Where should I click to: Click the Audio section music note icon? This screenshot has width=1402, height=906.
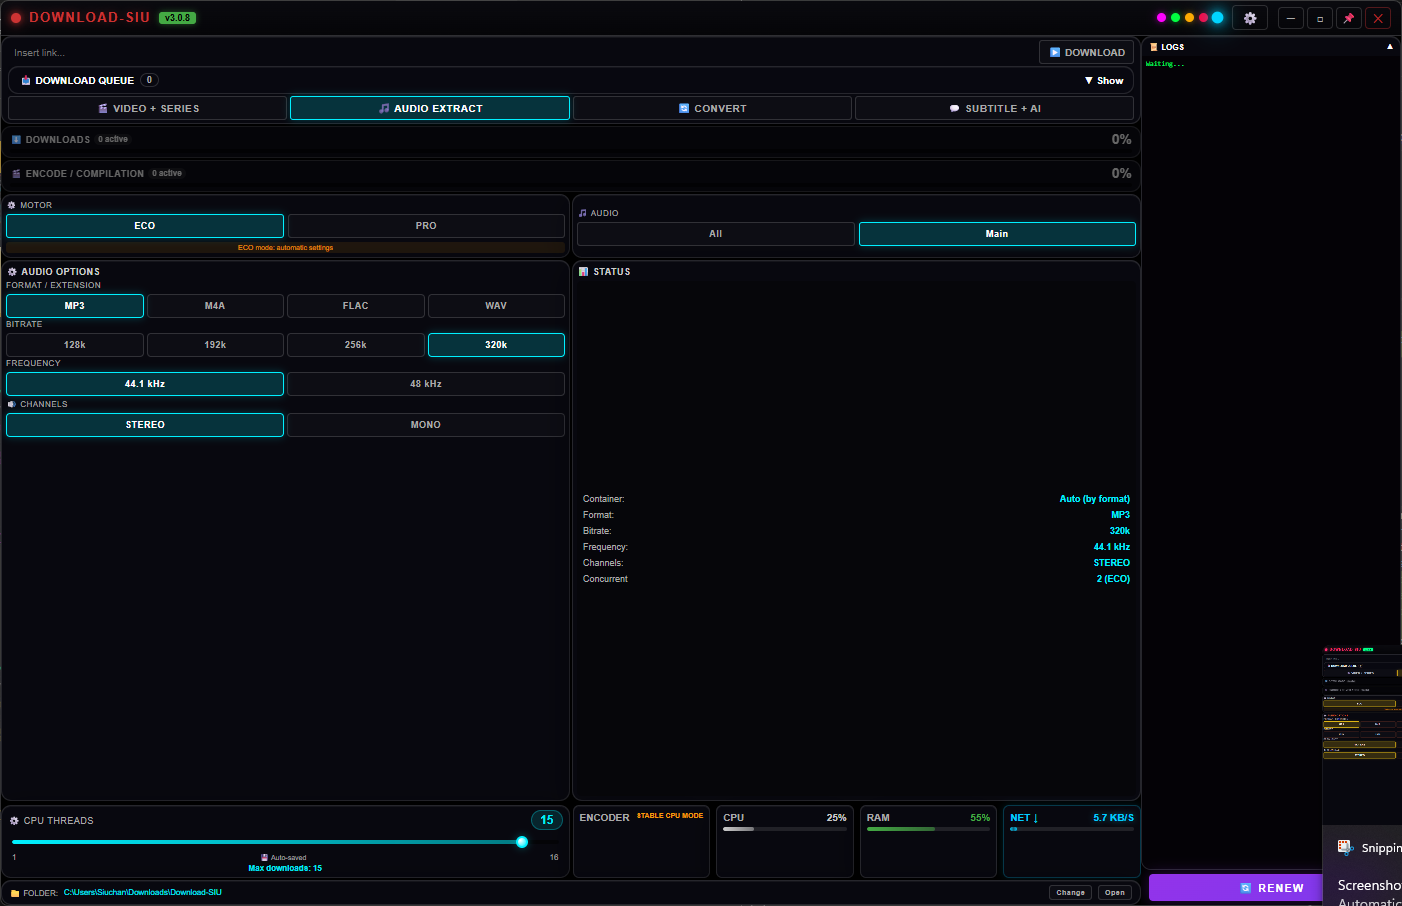click(583, 213)
